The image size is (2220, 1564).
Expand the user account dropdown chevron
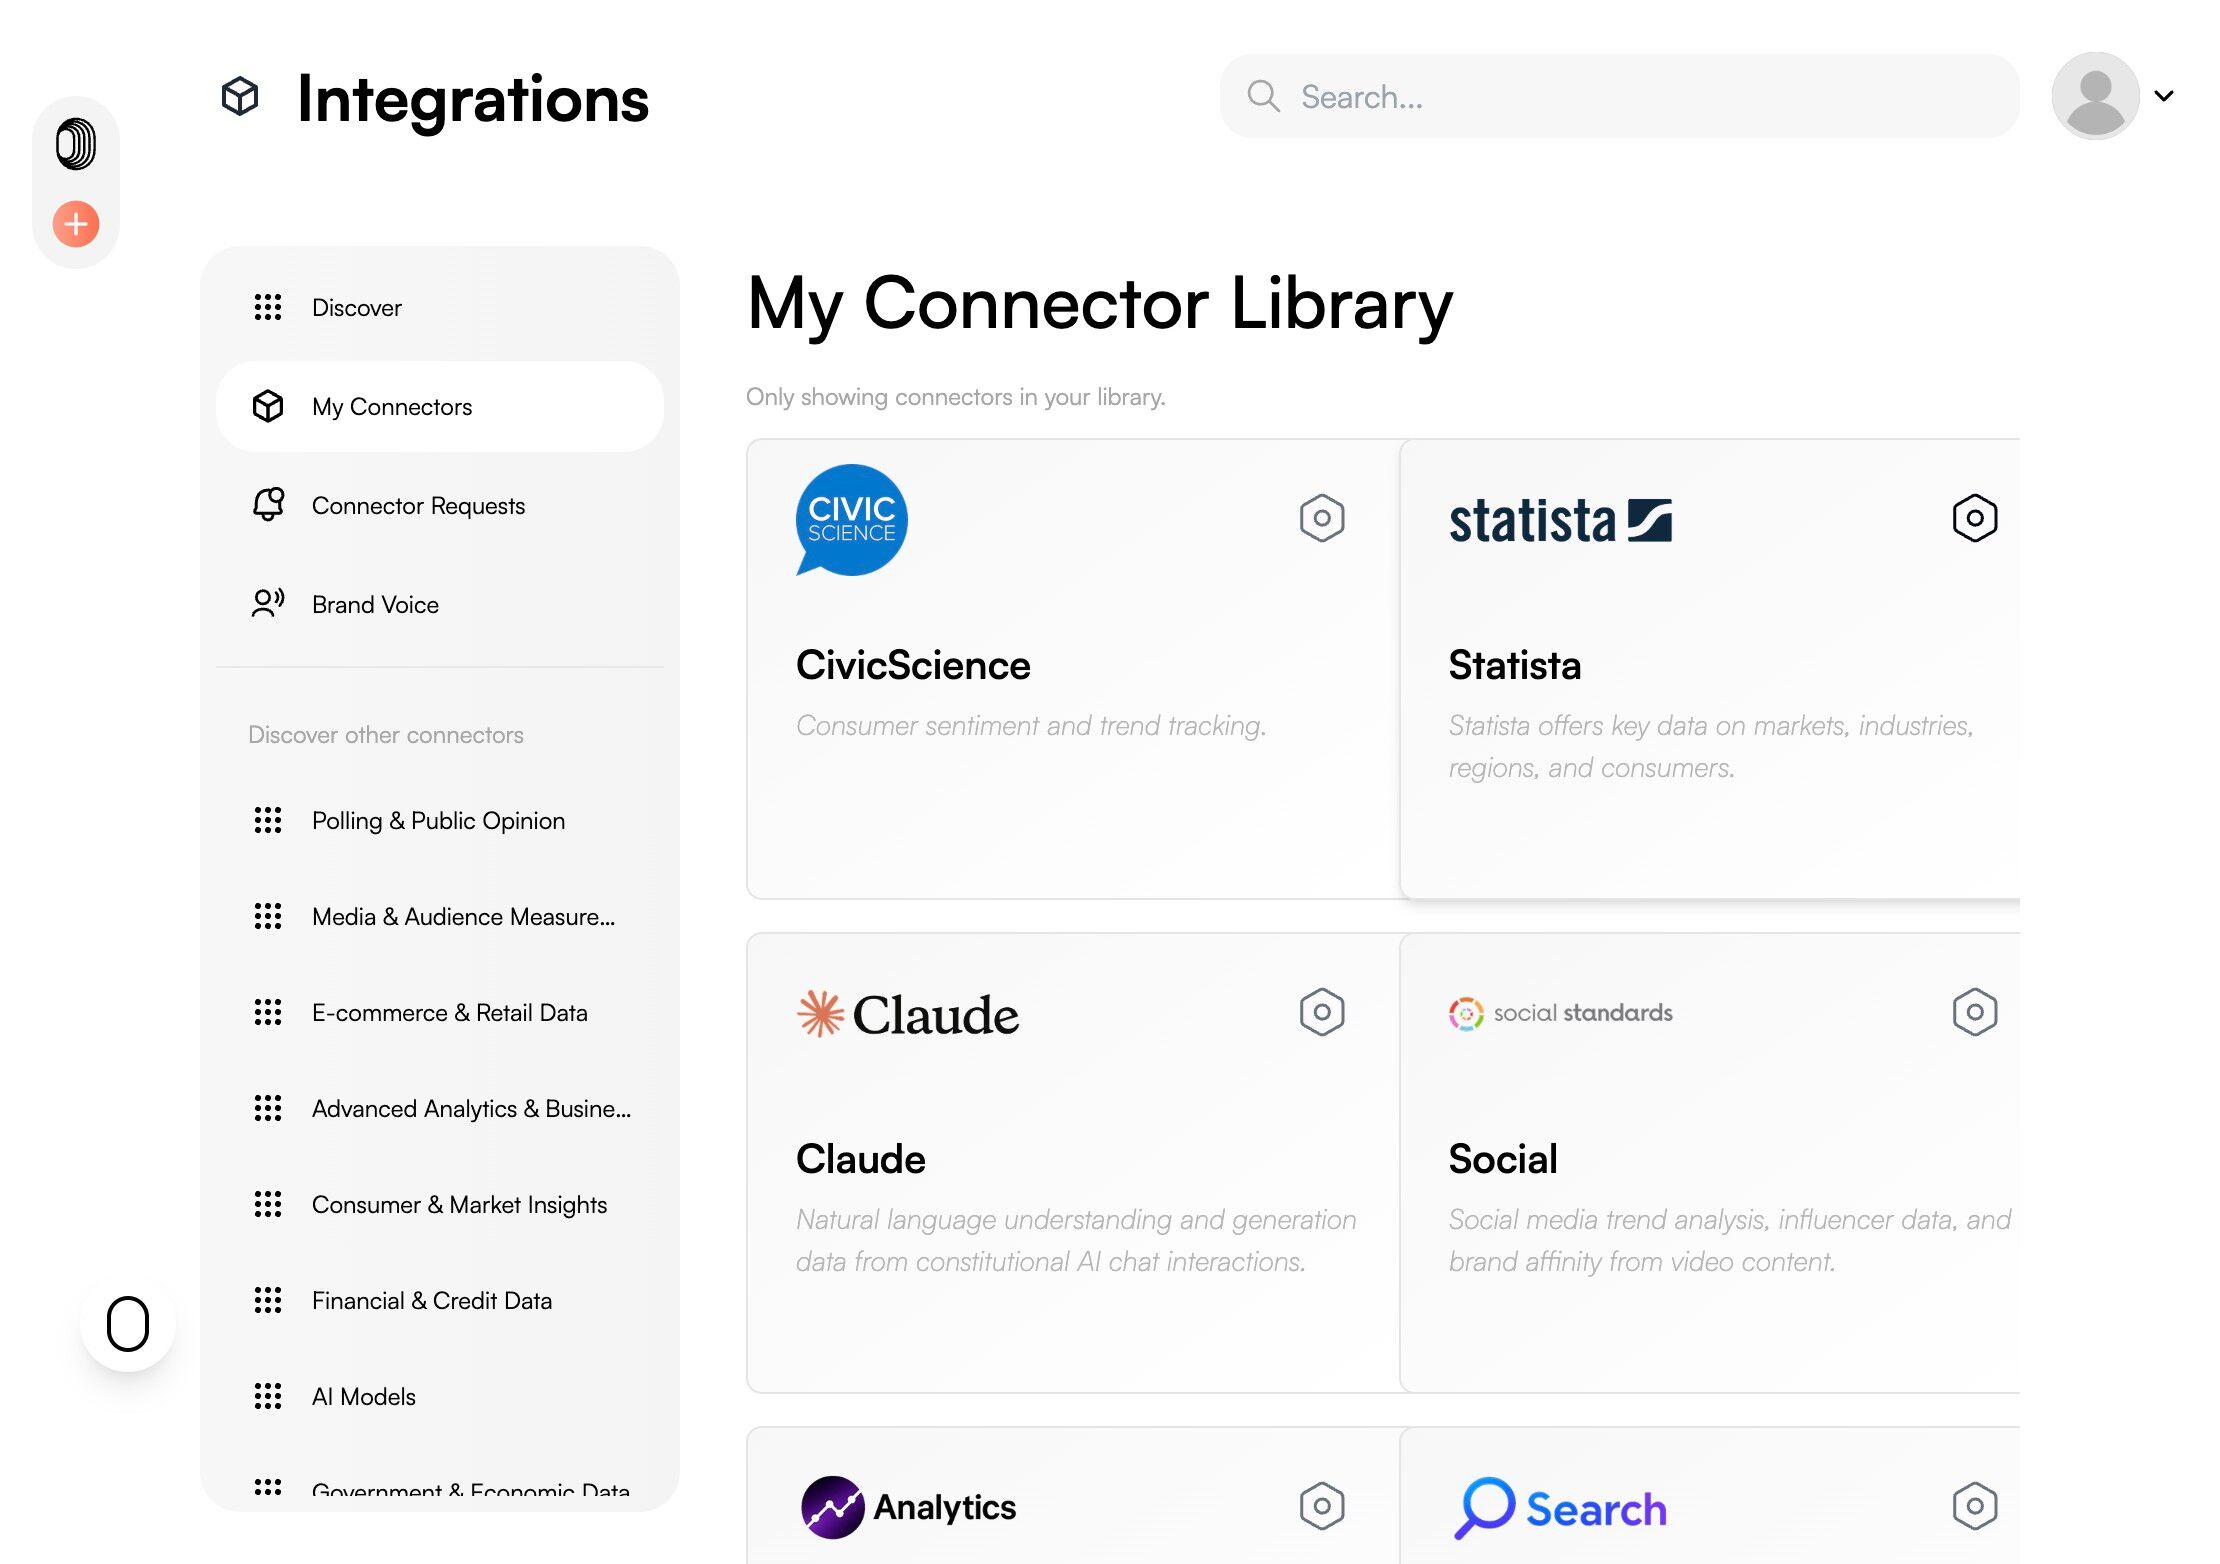click(2164, 96)
